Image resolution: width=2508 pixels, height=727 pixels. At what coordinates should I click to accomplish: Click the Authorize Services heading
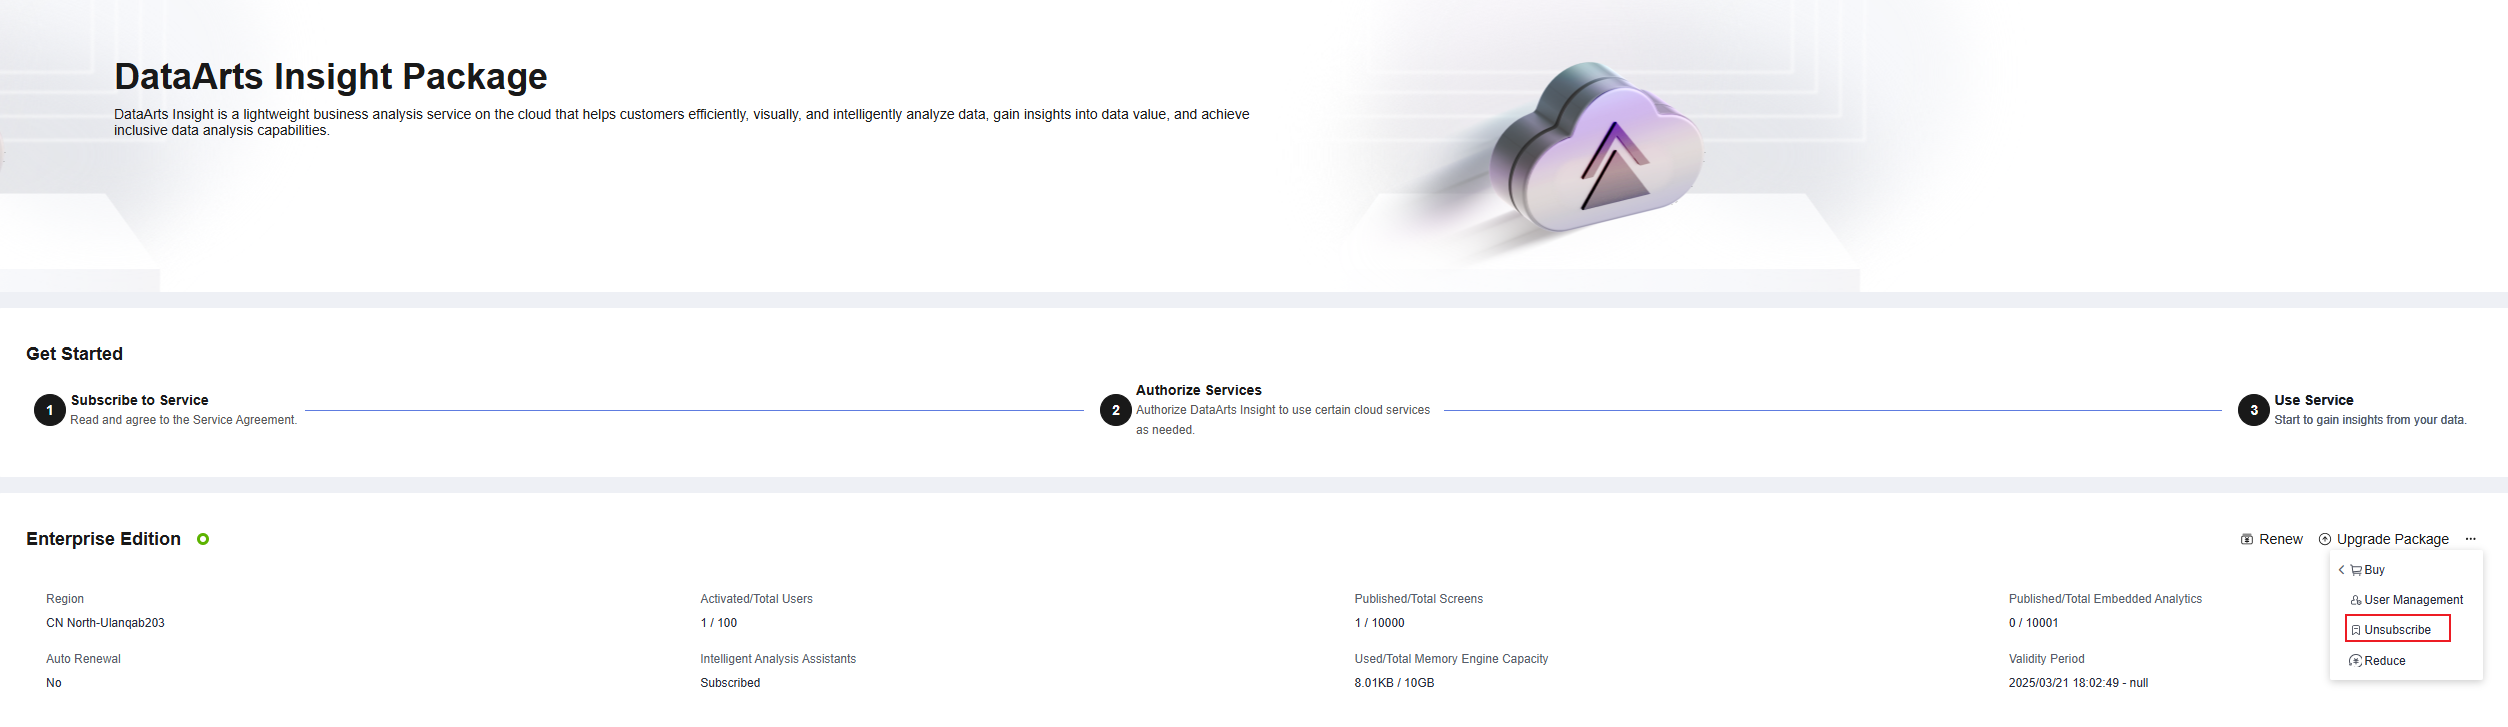(1199, 390)
